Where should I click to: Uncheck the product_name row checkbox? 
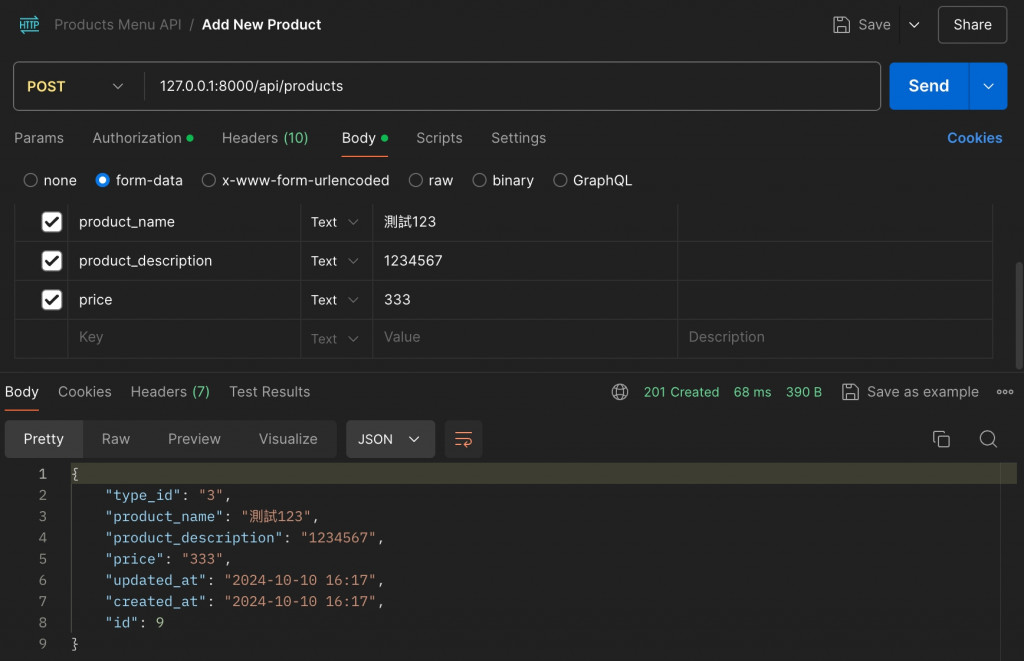coord(52,222)
